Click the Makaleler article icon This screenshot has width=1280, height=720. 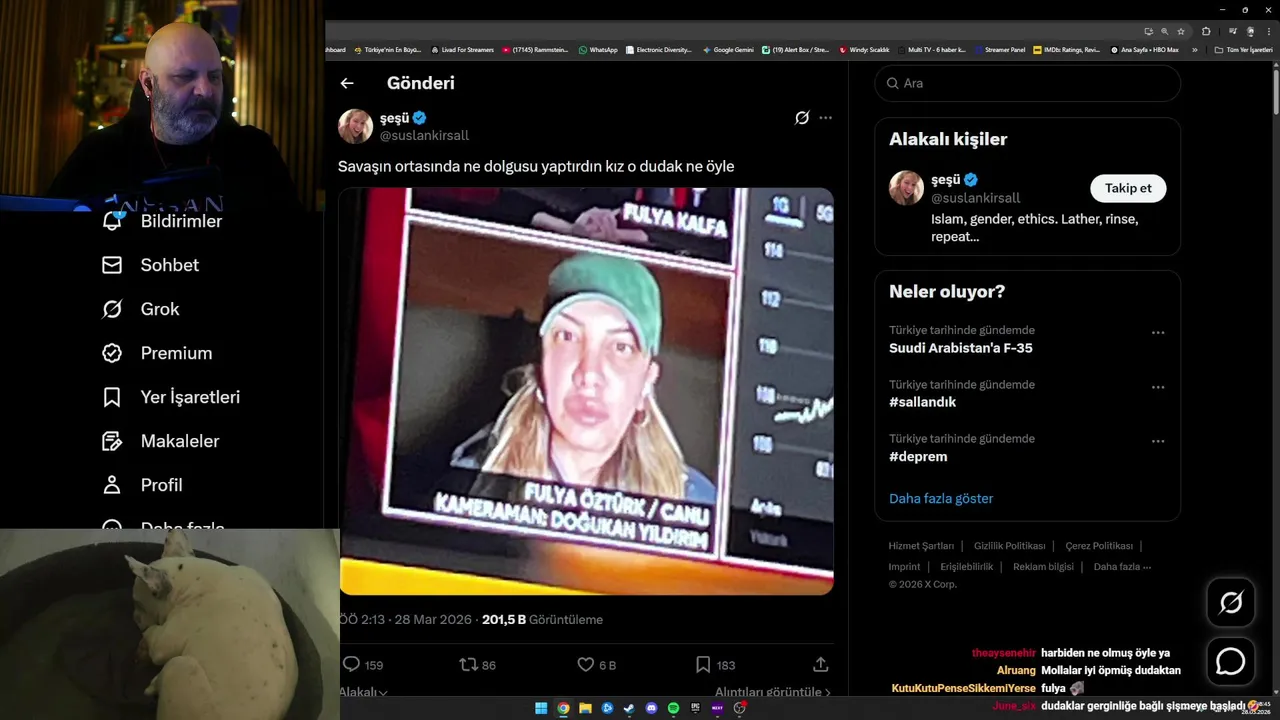pyautogui.click(x=112, y=441)
